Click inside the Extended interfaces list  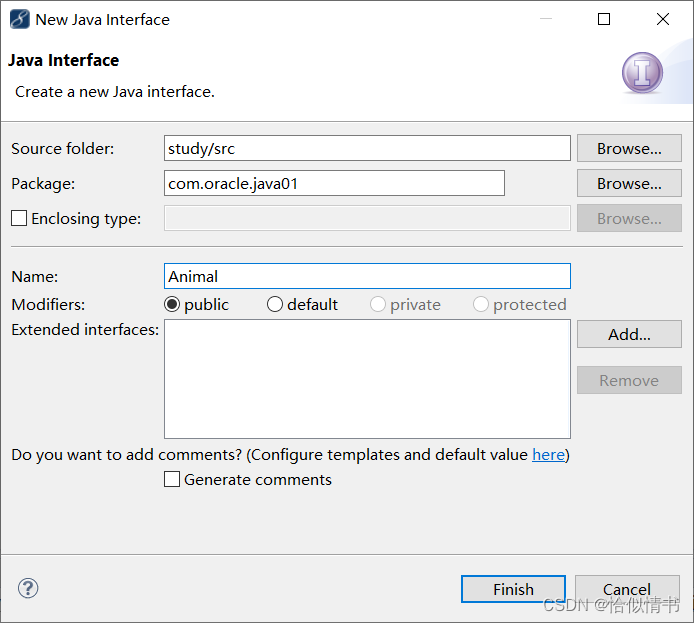(367, 379)
